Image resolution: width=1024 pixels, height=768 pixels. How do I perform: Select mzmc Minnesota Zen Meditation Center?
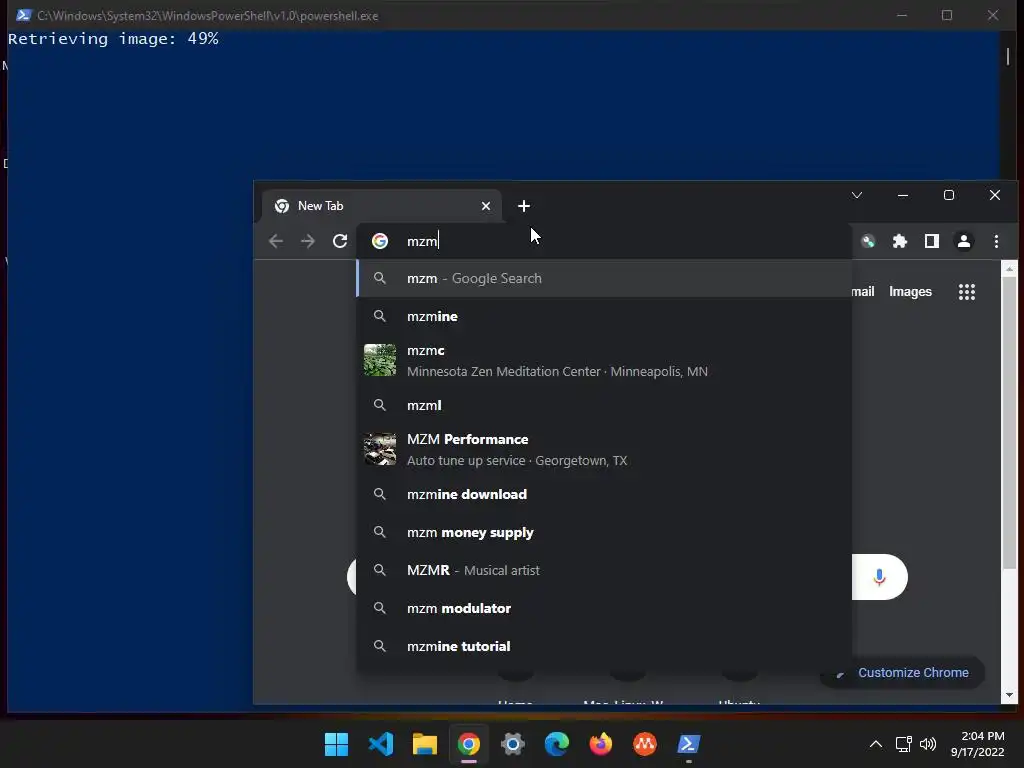604,360
